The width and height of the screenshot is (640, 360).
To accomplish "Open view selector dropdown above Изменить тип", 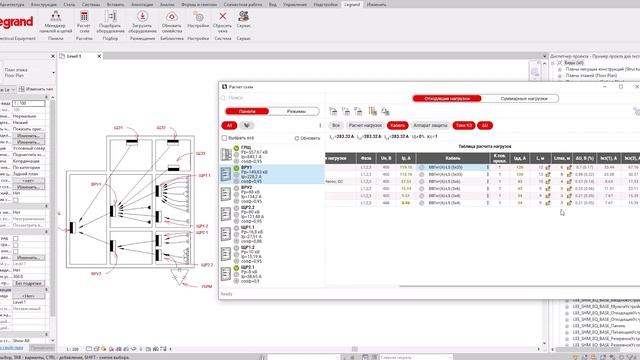I will pyautogui.click(x=13, y=89).
